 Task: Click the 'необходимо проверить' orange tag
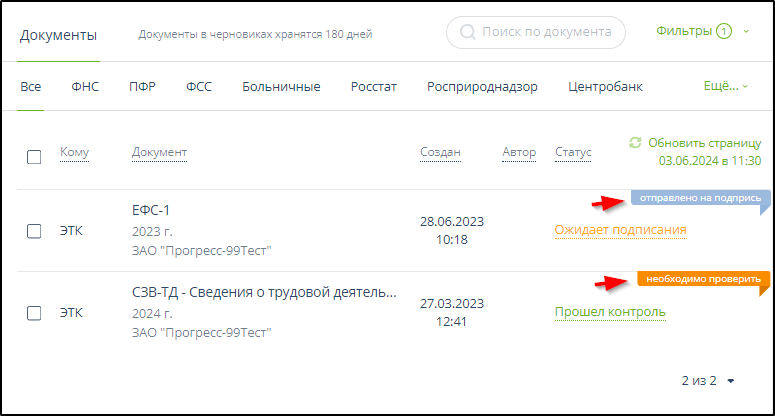(701, 278)
